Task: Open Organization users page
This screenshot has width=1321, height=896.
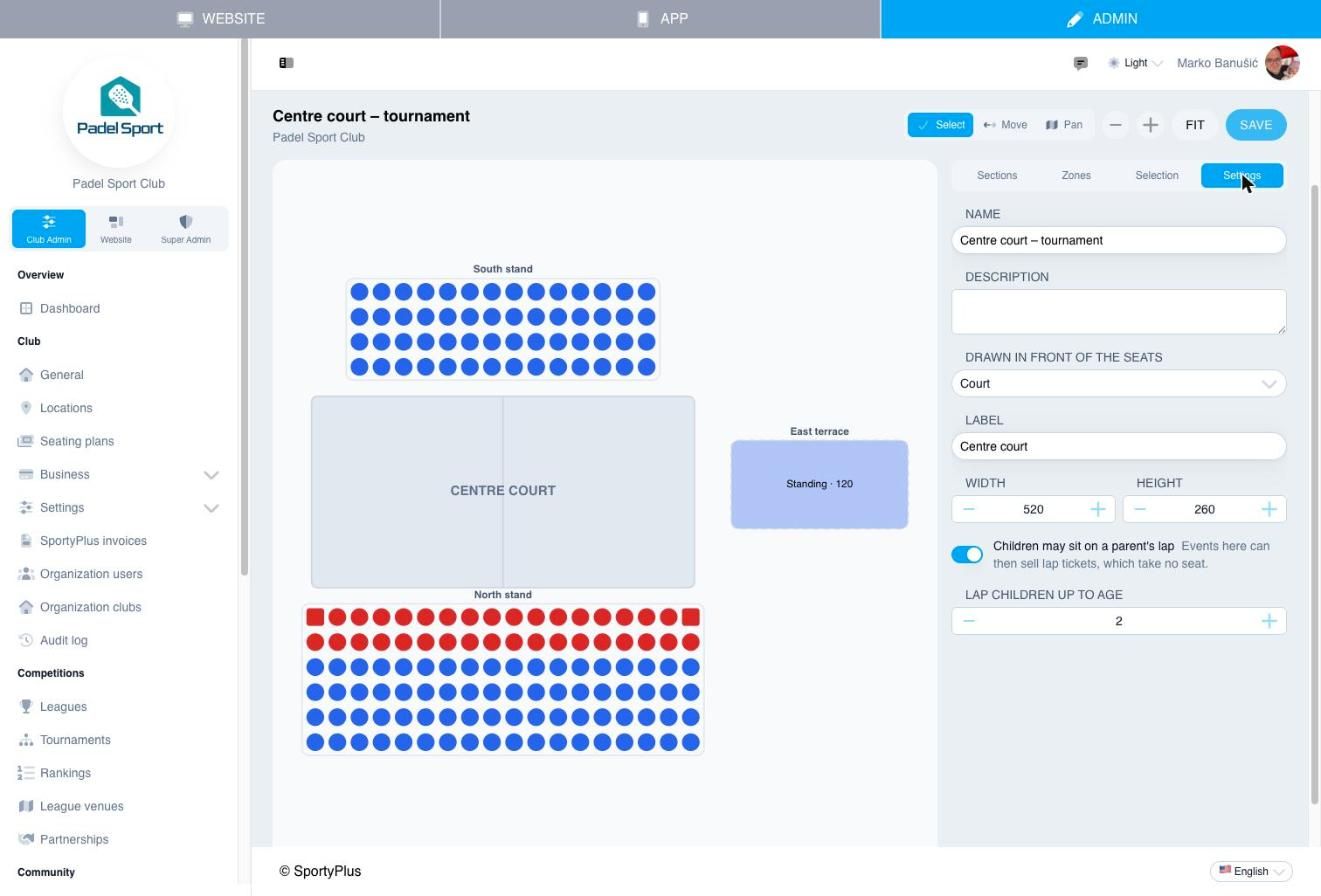Action: pos(91,574)
